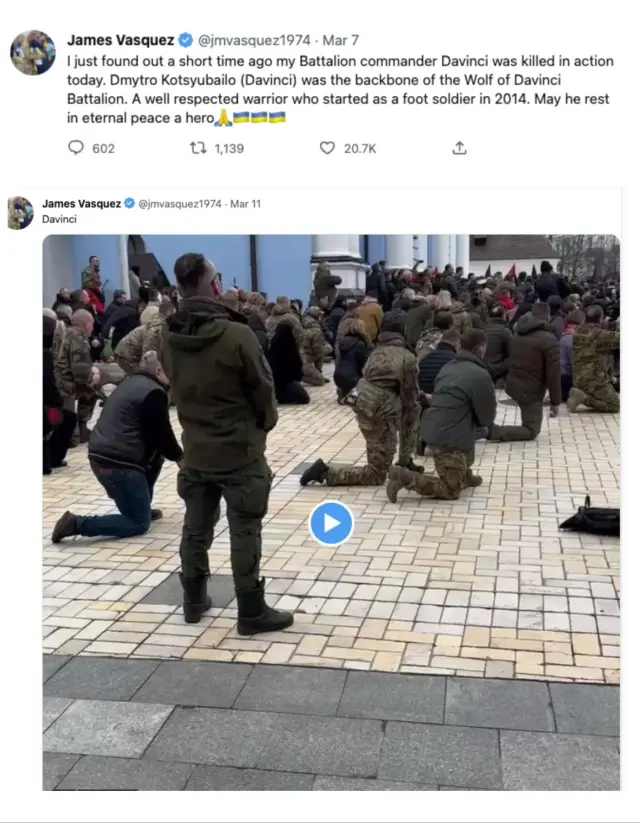Click verified badge in Mar 11 tweet
The height and width of the screenshot is (823, 640).
click(129, 204)
